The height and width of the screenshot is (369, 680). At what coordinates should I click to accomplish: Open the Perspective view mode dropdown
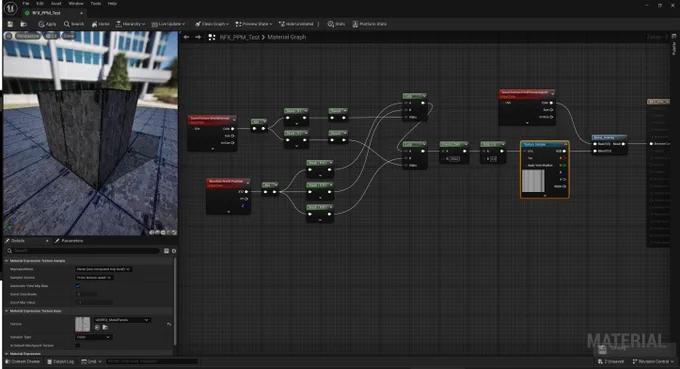click(x=27, y=36)
